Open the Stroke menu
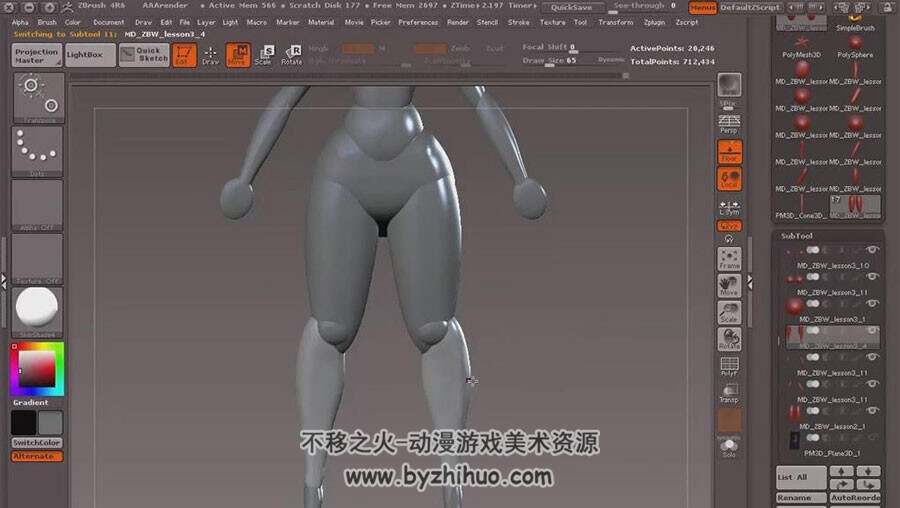Image resolution: width=900 pixels, height=508 pixels. [518, 22]
